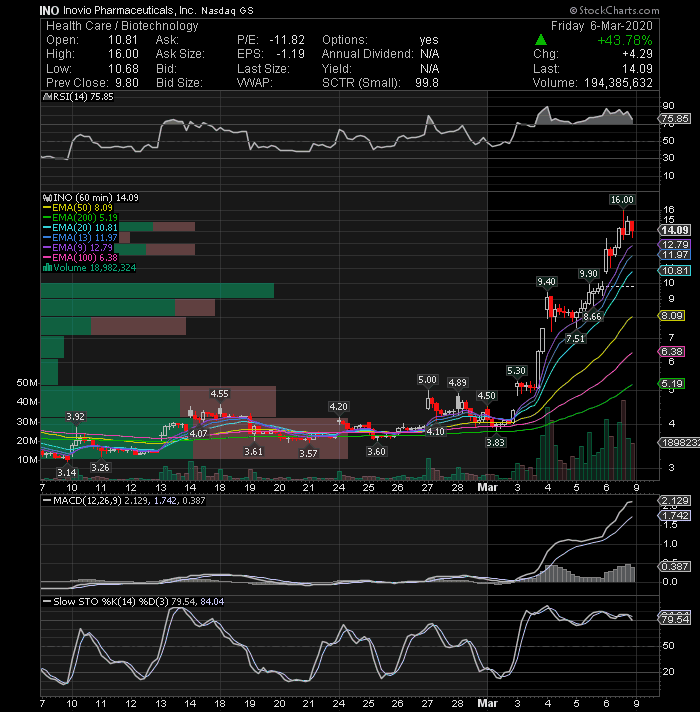Click the pink 6.38 tag on the right axis
Viewport: 700px width, 712px height.
(x=671, y=351)
